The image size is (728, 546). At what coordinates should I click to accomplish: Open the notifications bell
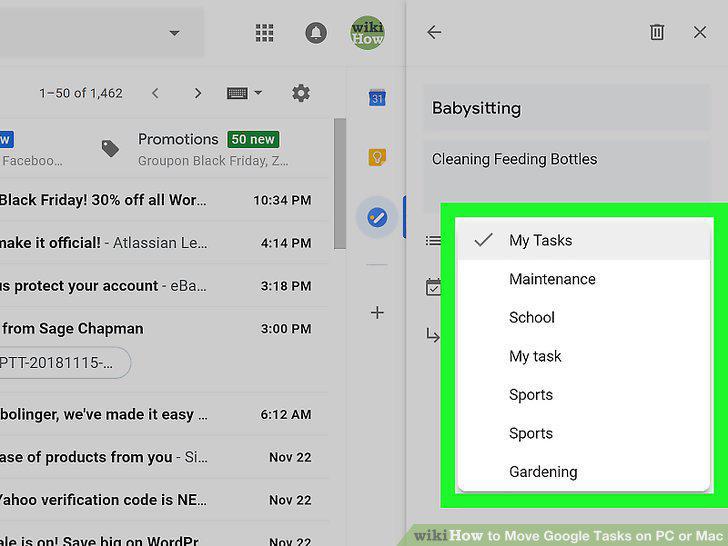316,33
